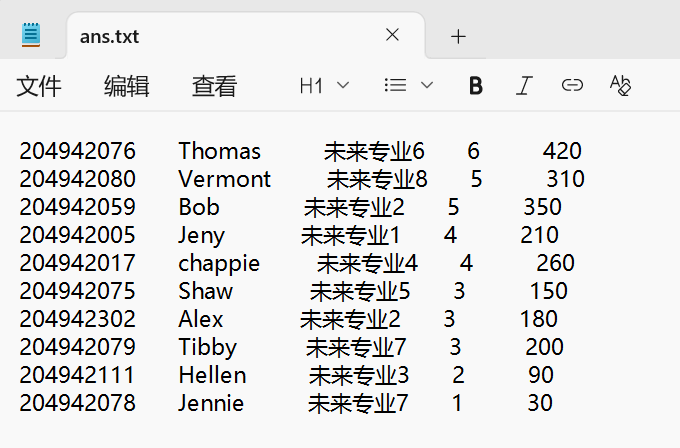Click the value 420
The width and height of the screenshot is (680, 448).
(x=562, y=151)
